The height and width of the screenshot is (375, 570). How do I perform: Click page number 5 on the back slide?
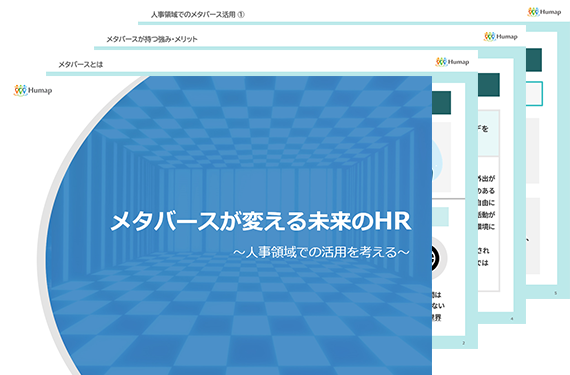click(x=555, y=293)
